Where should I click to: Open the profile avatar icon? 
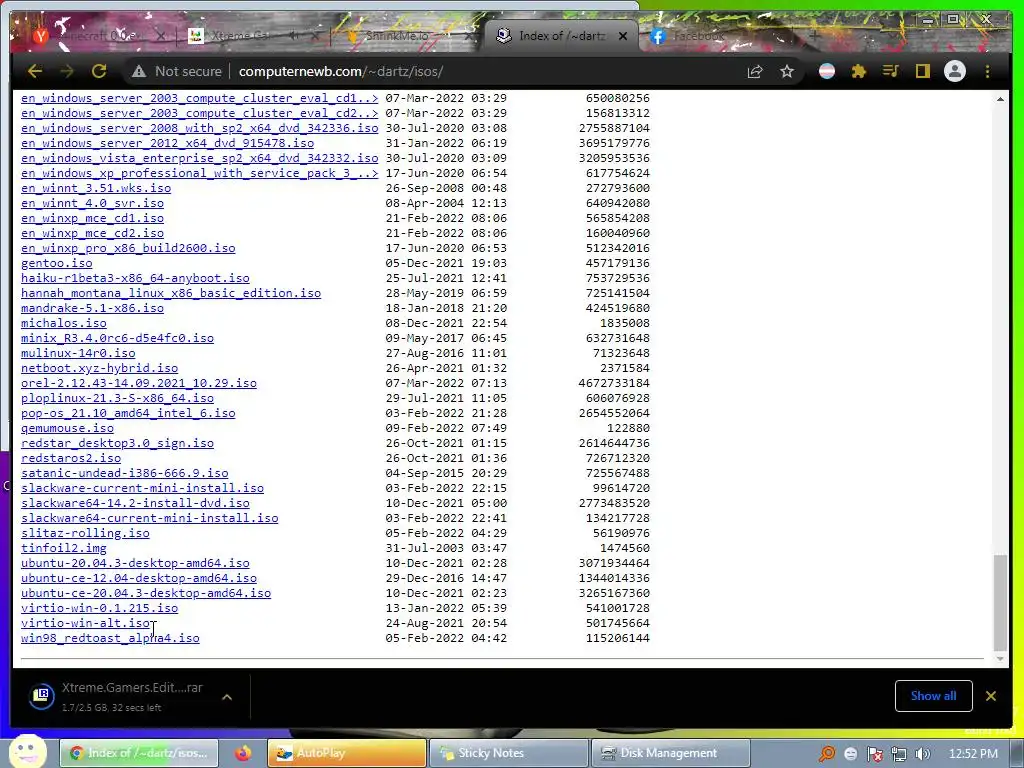955,71
